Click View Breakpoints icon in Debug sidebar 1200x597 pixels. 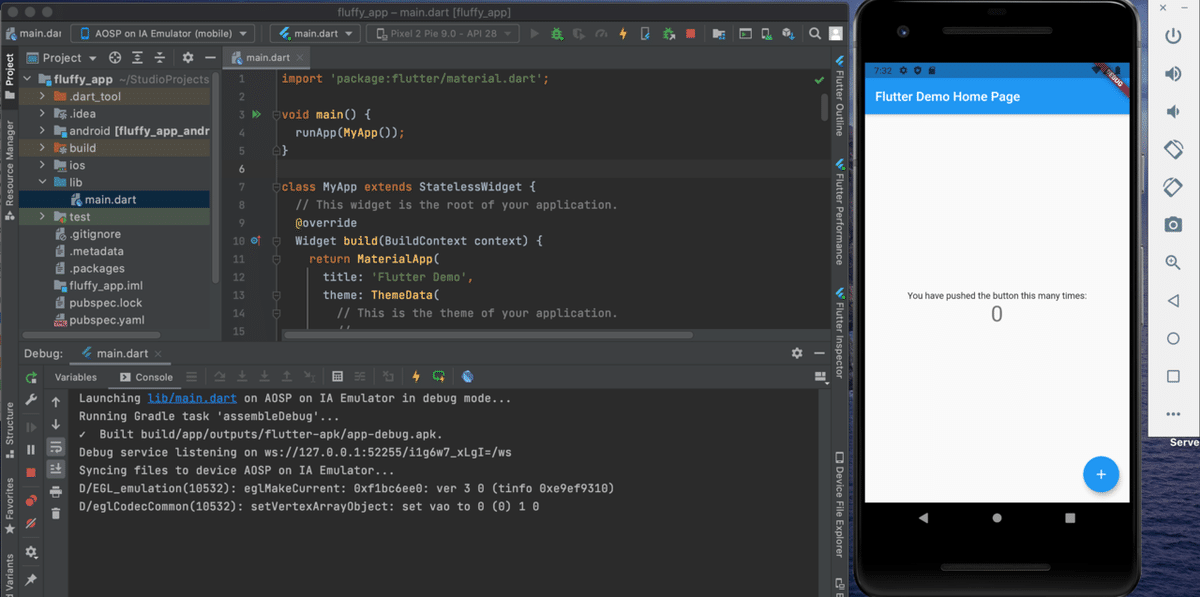[31, 500]
